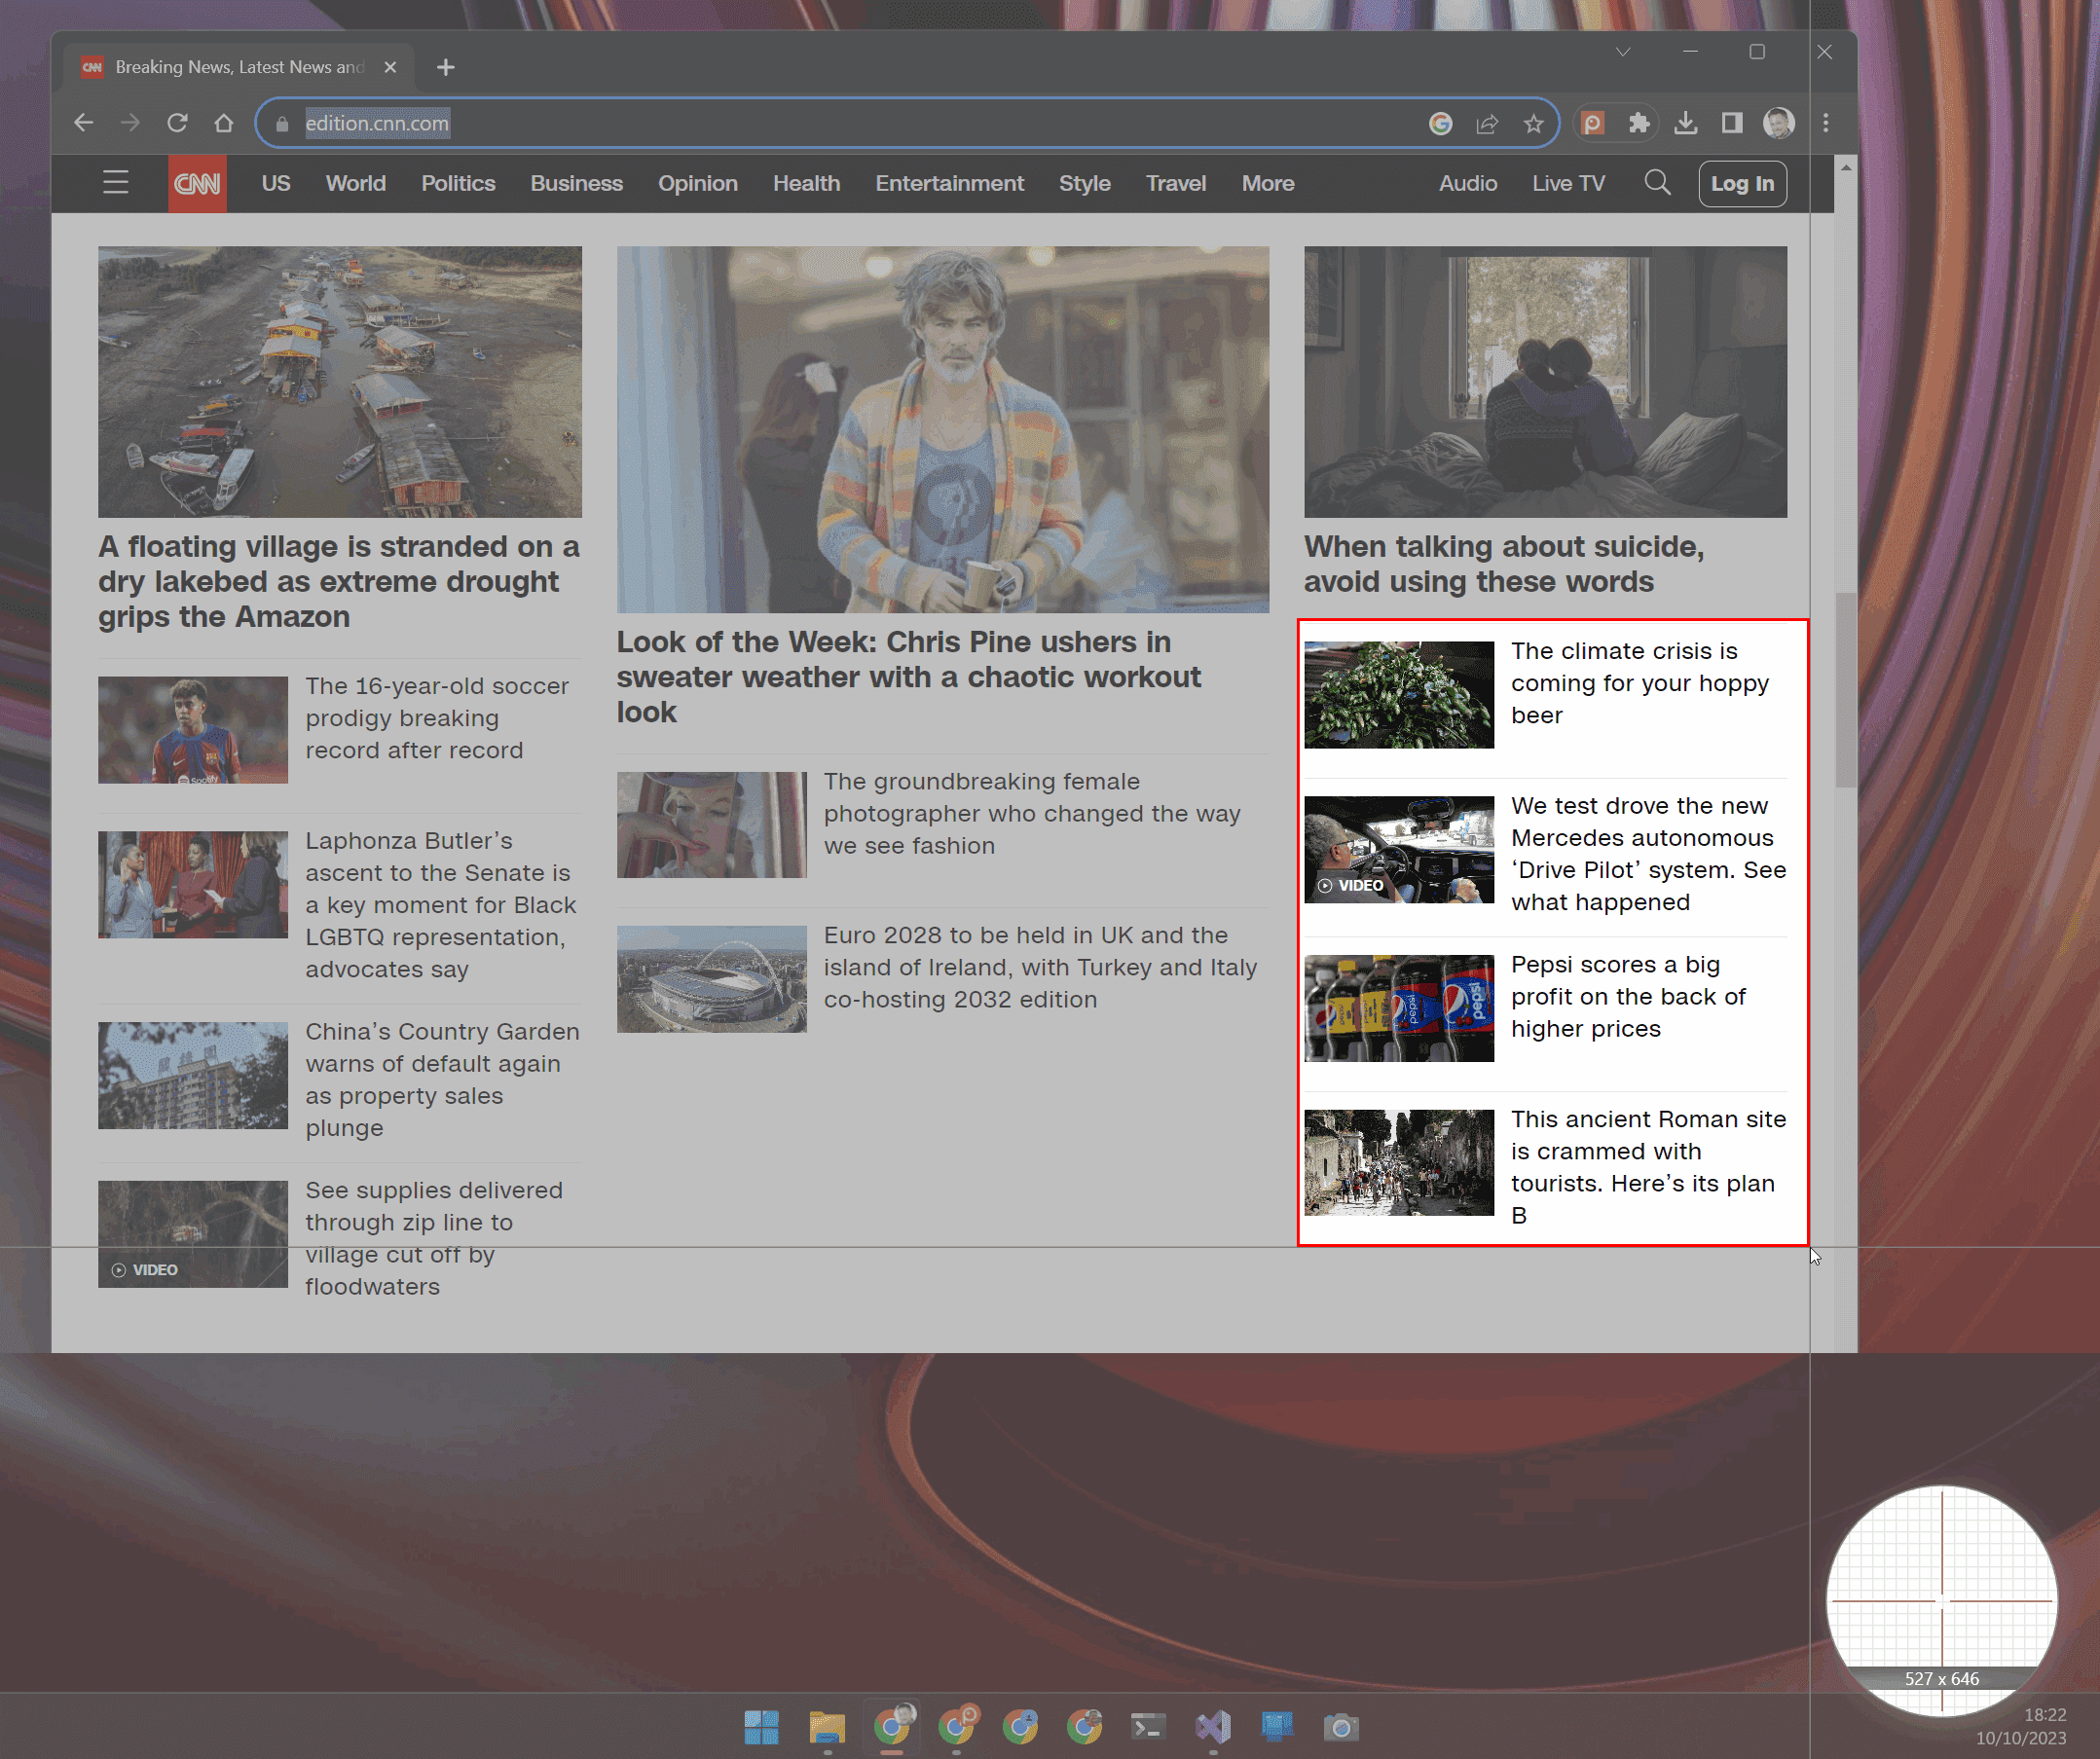The width and height of the screenshot is (2100, 1759).
Task: Launch Visual Studio Code from the taskbar
Action: click(x=1212, y=1726)
